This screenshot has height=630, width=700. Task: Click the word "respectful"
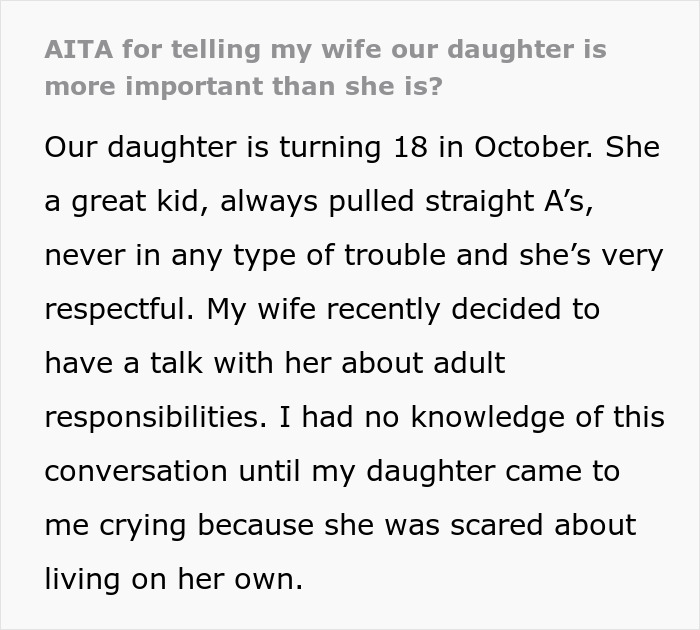(x=117, y=309)
